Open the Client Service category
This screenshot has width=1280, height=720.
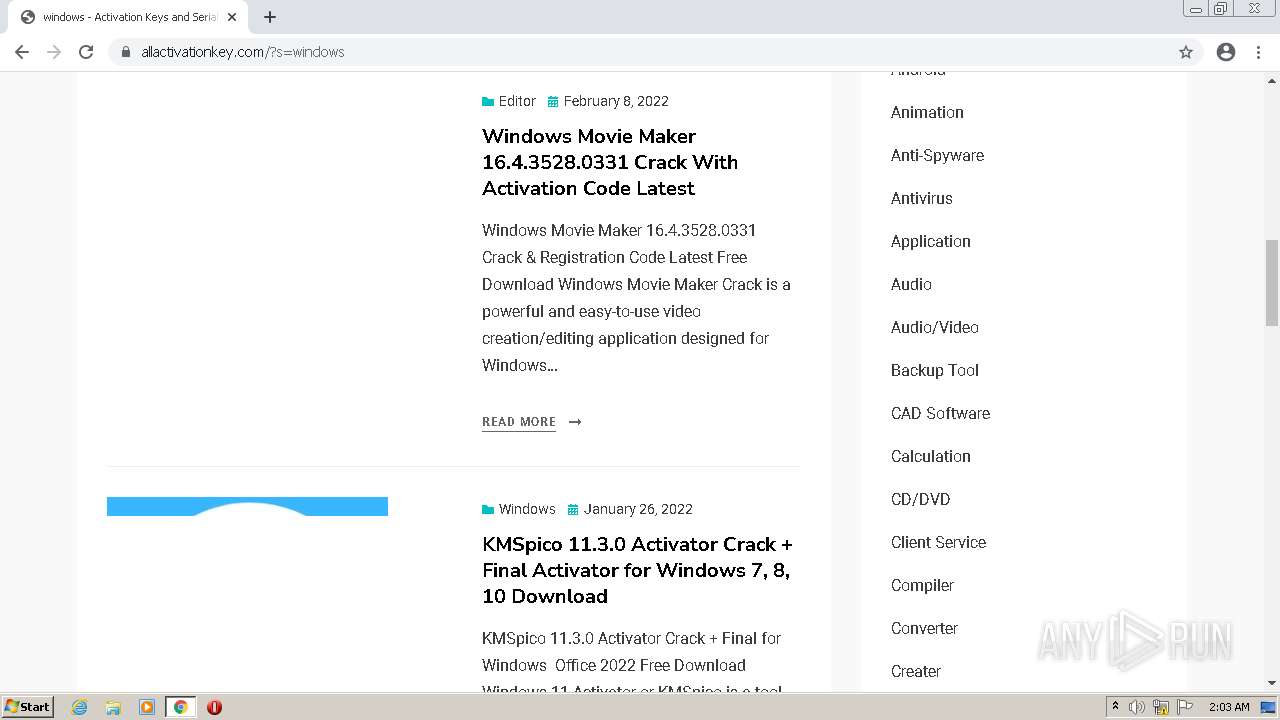coord(938,542)
